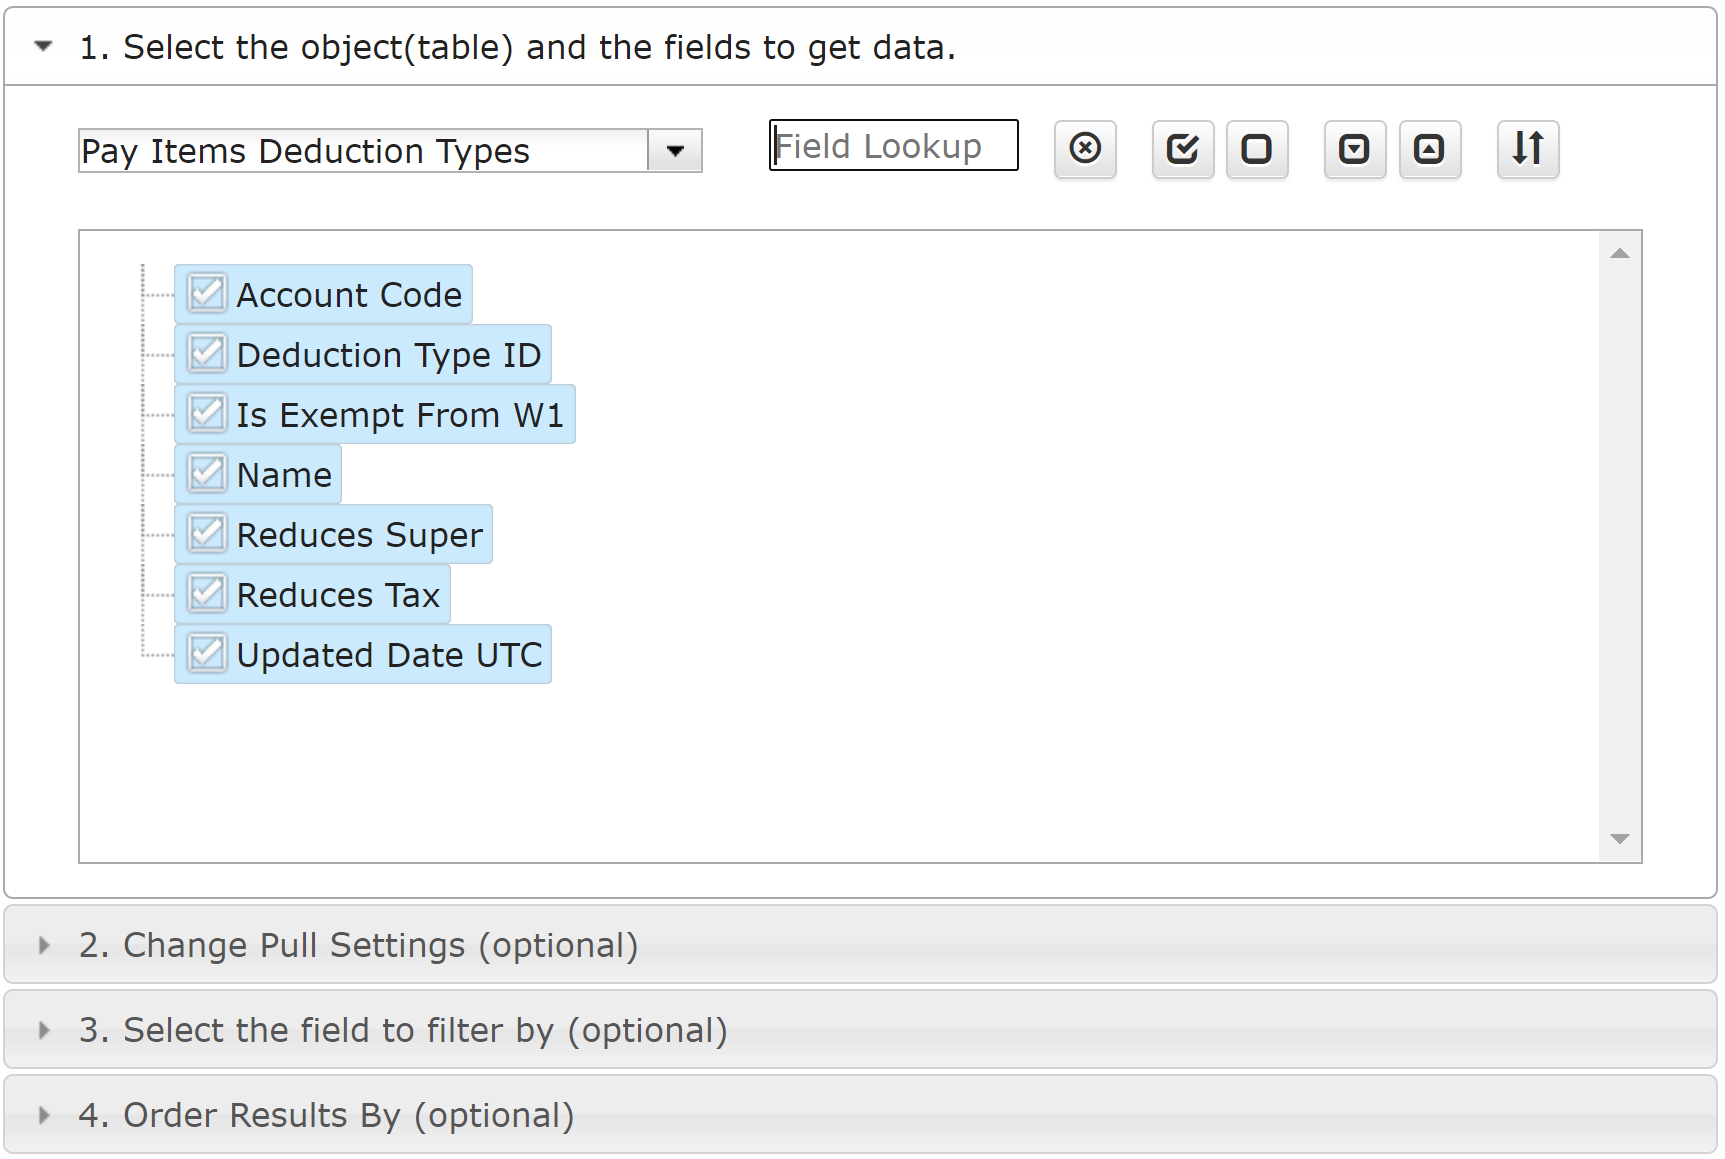Toggle the Reduces Tax checkbox
The image size is (1725, 1159).
[x=207, y=594]
